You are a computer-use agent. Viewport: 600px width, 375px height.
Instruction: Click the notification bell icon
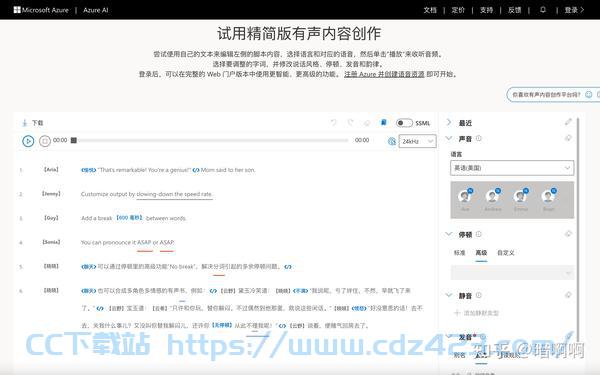click(x=543, y=10)
